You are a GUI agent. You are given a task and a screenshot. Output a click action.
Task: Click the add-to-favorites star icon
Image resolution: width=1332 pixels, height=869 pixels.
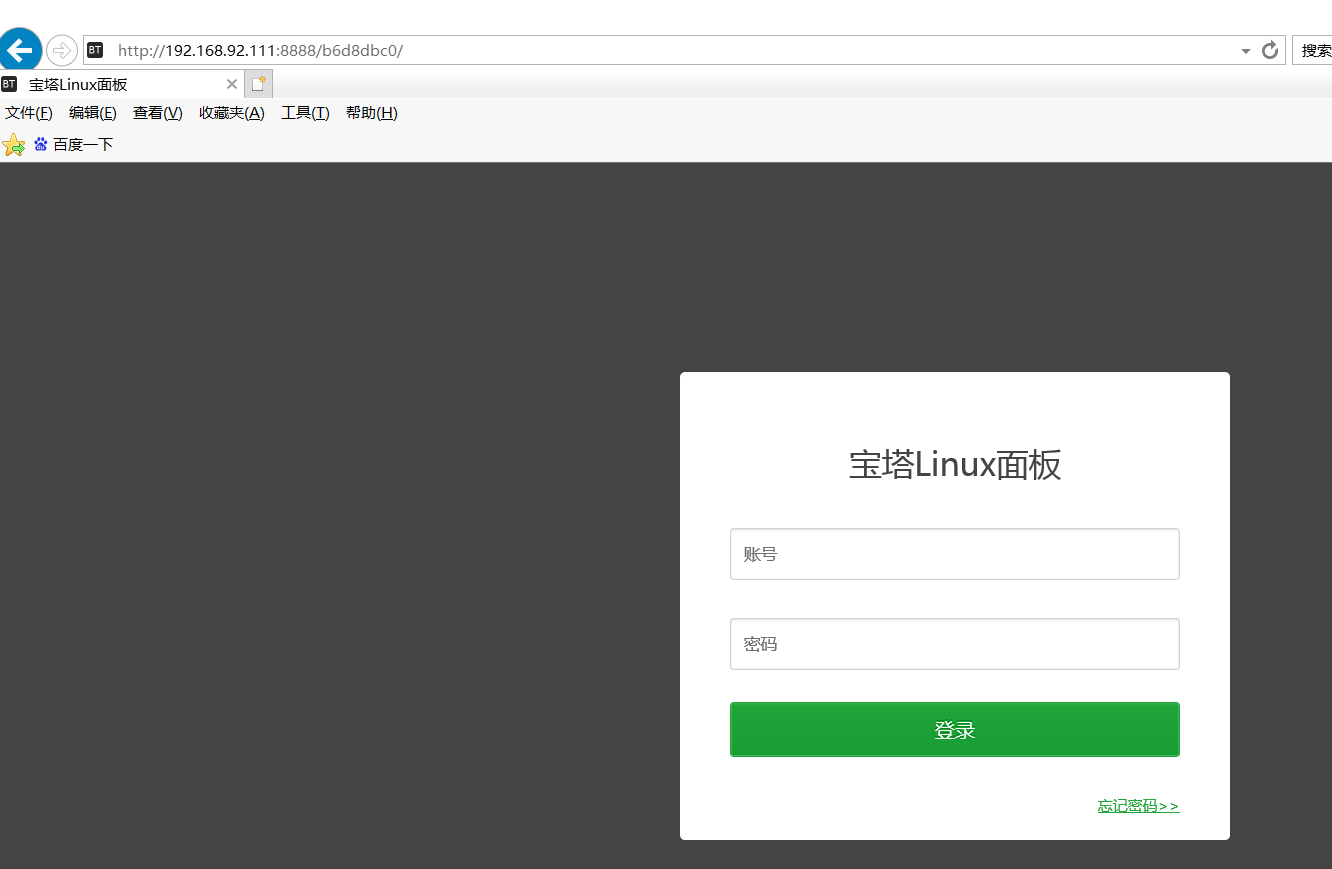coord(14,145)
